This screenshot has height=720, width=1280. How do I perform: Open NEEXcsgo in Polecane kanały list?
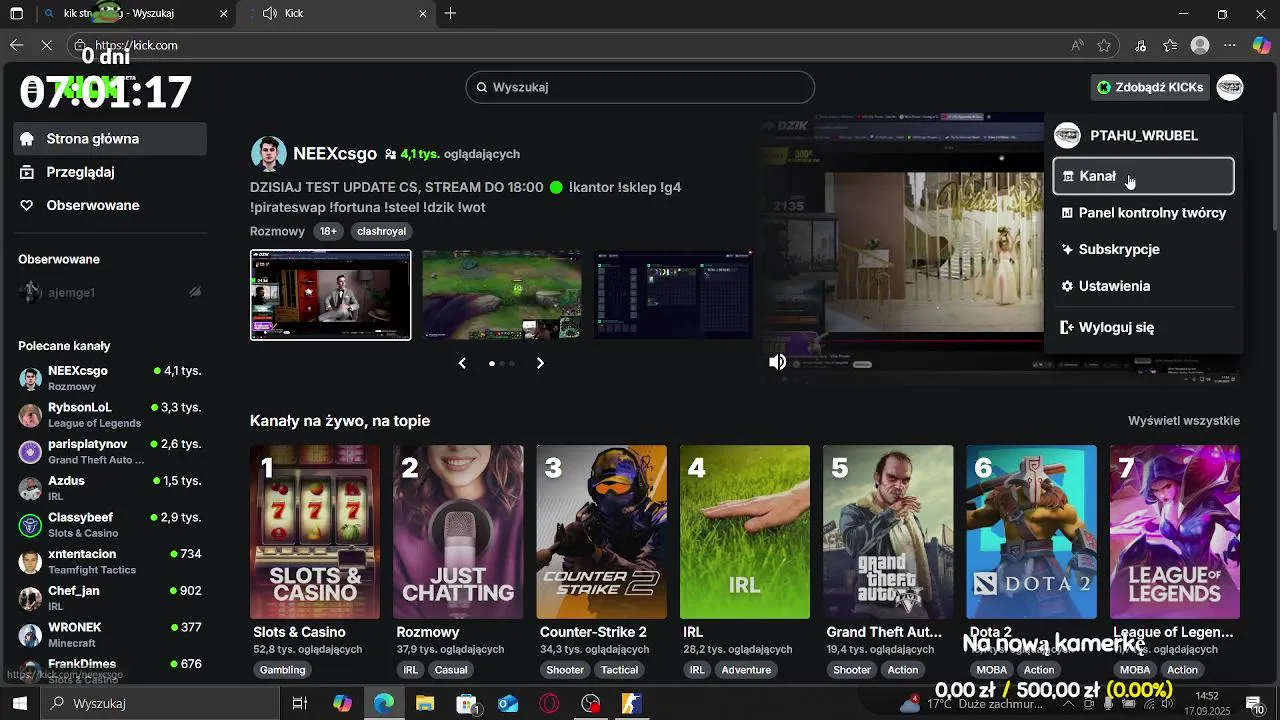click(110, 378)
